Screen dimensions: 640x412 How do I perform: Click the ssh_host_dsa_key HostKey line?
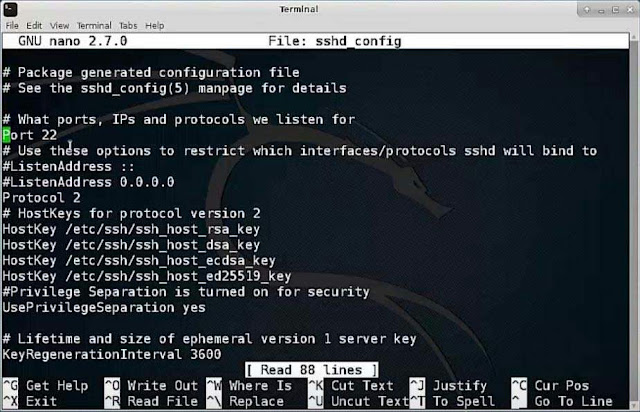coord(131,245)
